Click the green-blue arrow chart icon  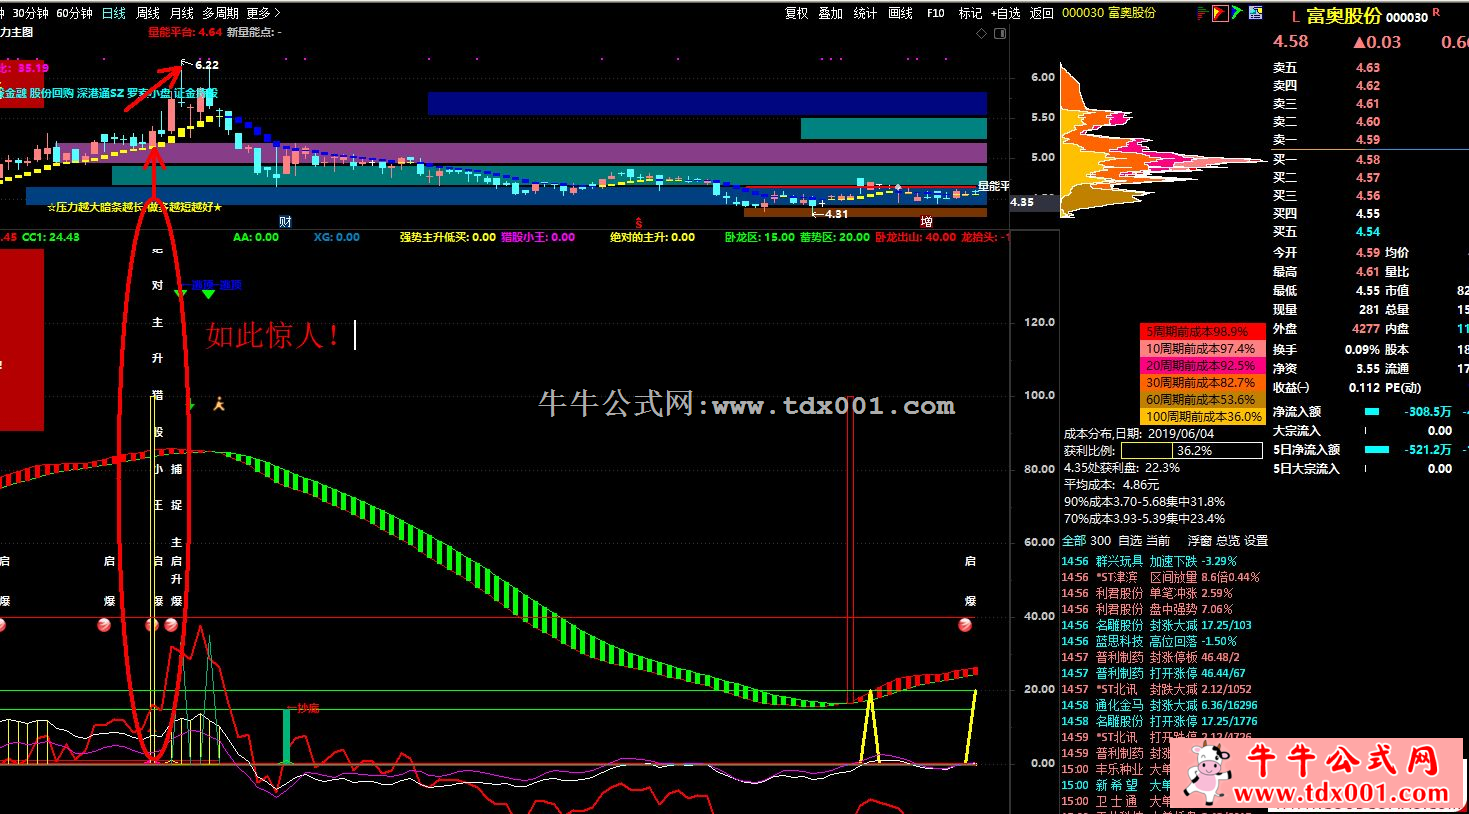[1237, 13]
